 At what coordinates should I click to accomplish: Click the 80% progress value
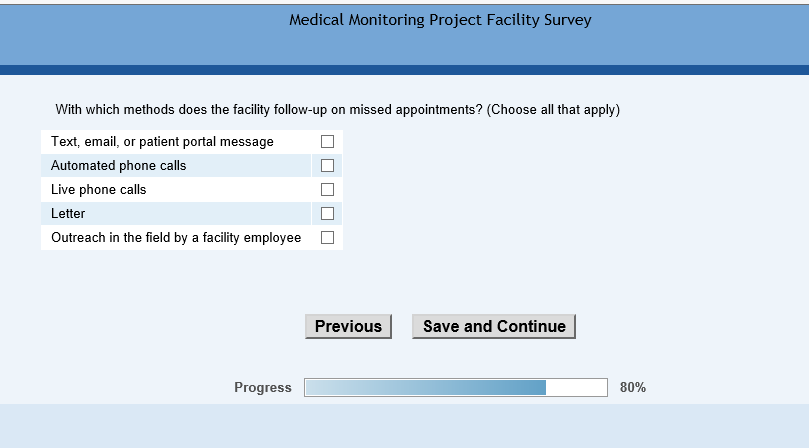point(633,388)
